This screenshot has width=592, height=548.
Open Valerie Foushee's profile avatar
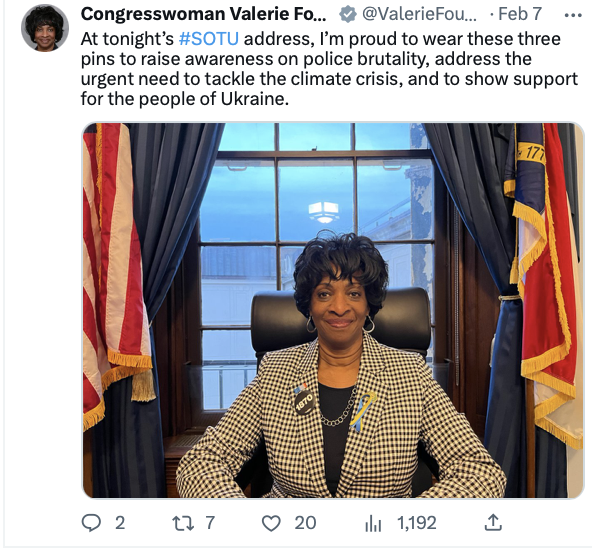point(45,28)
